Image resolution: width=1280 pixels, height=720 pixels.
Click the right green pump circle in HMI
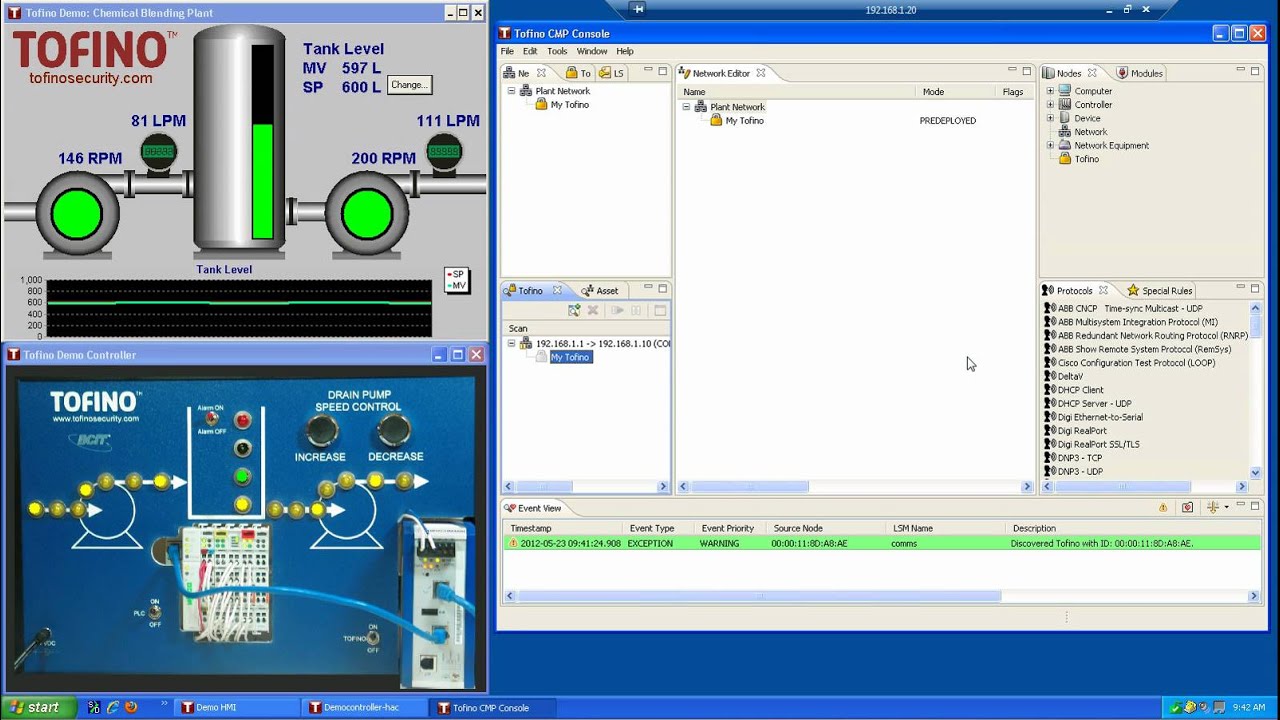366,214
